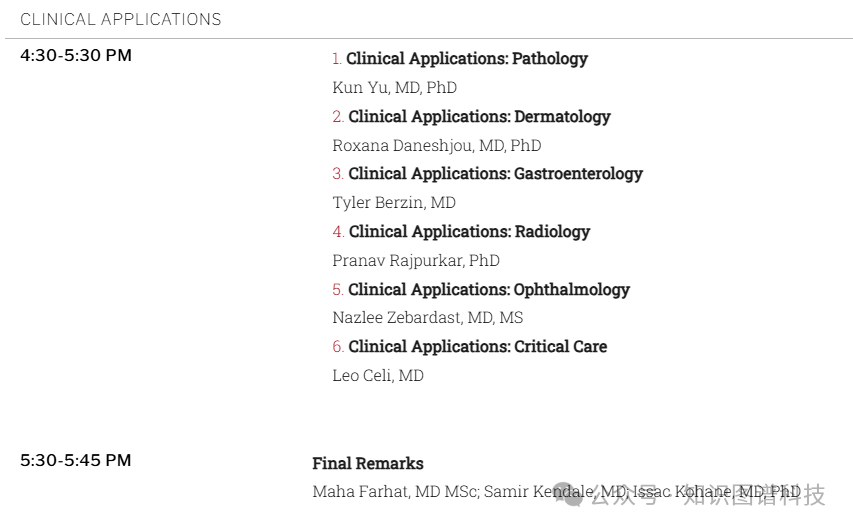This screenshot has height=529, width=853.
Task: Click the red number 1 list marker
Action: click(x=337, y=58)
